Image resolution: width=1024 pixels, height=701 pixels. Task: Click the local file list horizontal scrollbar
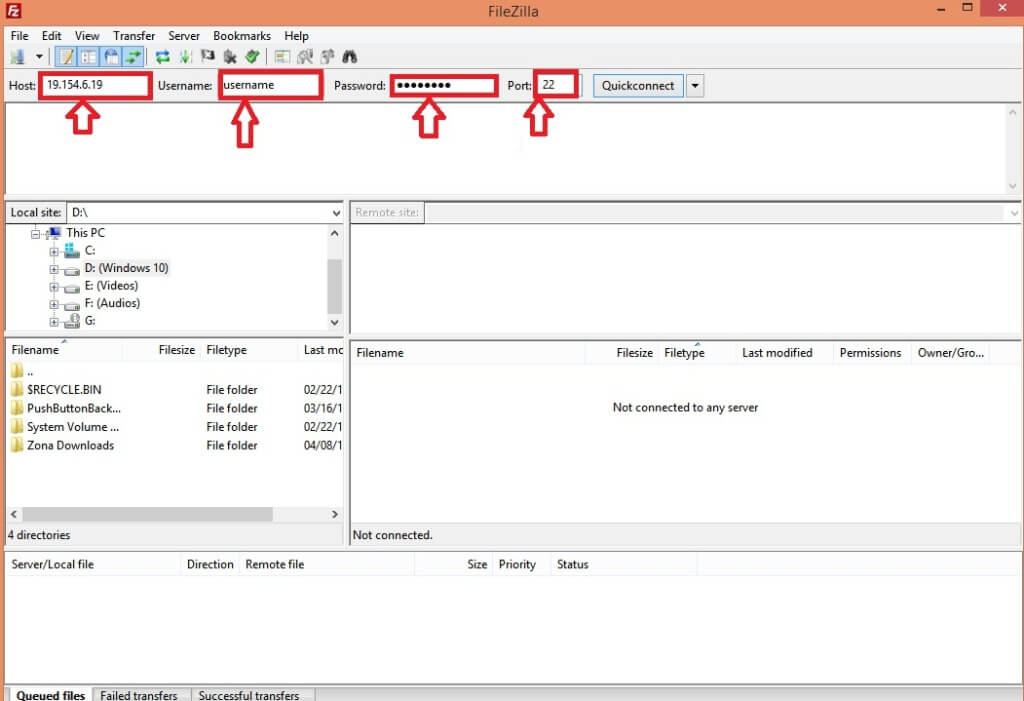(140, 514)
